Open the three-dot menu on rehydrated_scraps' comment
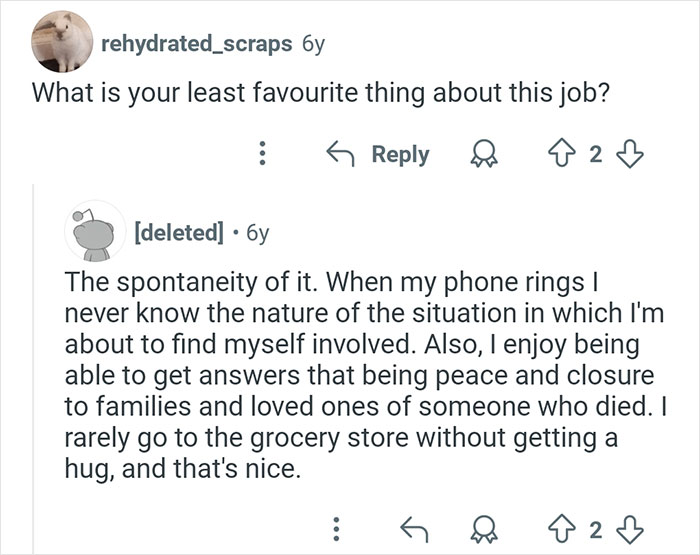Screen dimensions: 700x555 point(262,154)
